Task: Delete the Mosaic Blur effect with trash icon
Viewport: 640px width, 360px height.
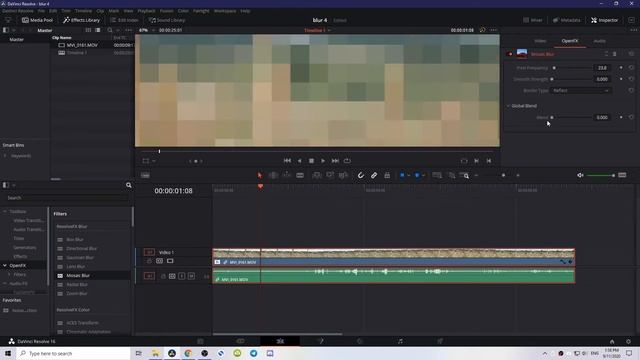Action: [614, 54]
